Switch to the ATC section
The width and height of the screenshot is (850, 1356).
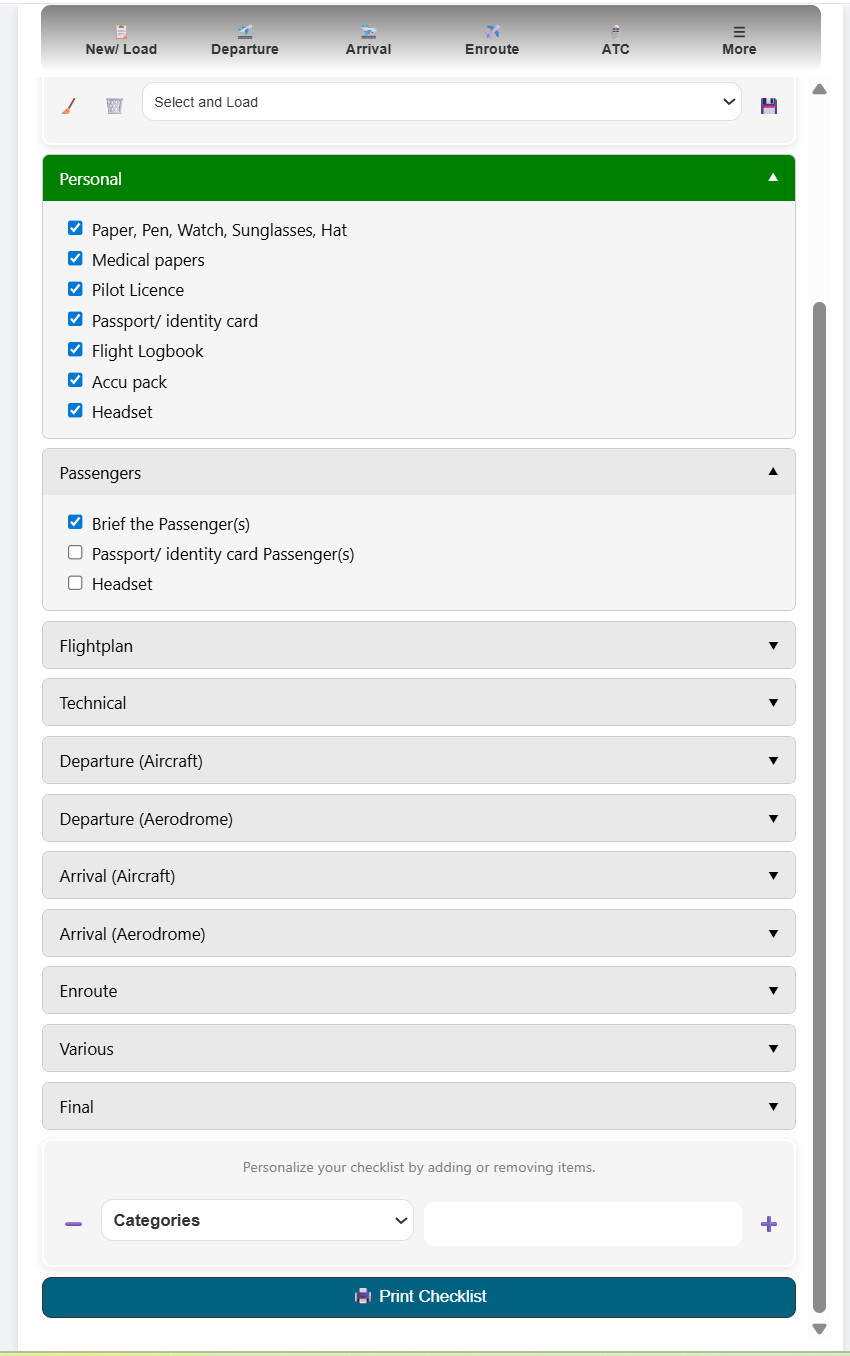click(616, 41)
